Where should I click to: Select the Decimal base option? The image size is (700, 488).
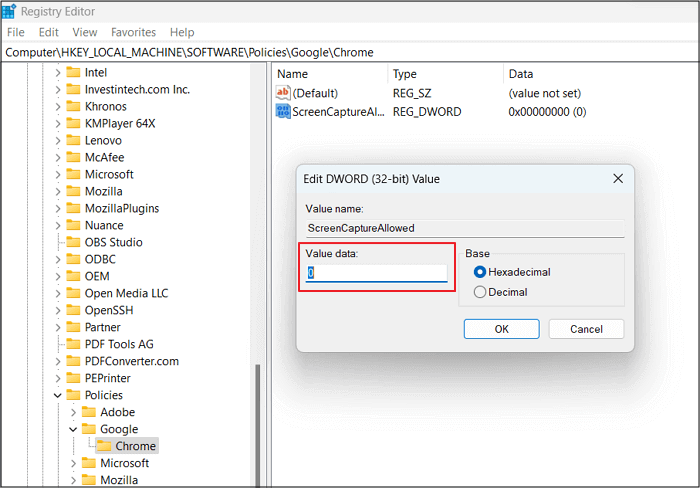click(x=480, y=292)
